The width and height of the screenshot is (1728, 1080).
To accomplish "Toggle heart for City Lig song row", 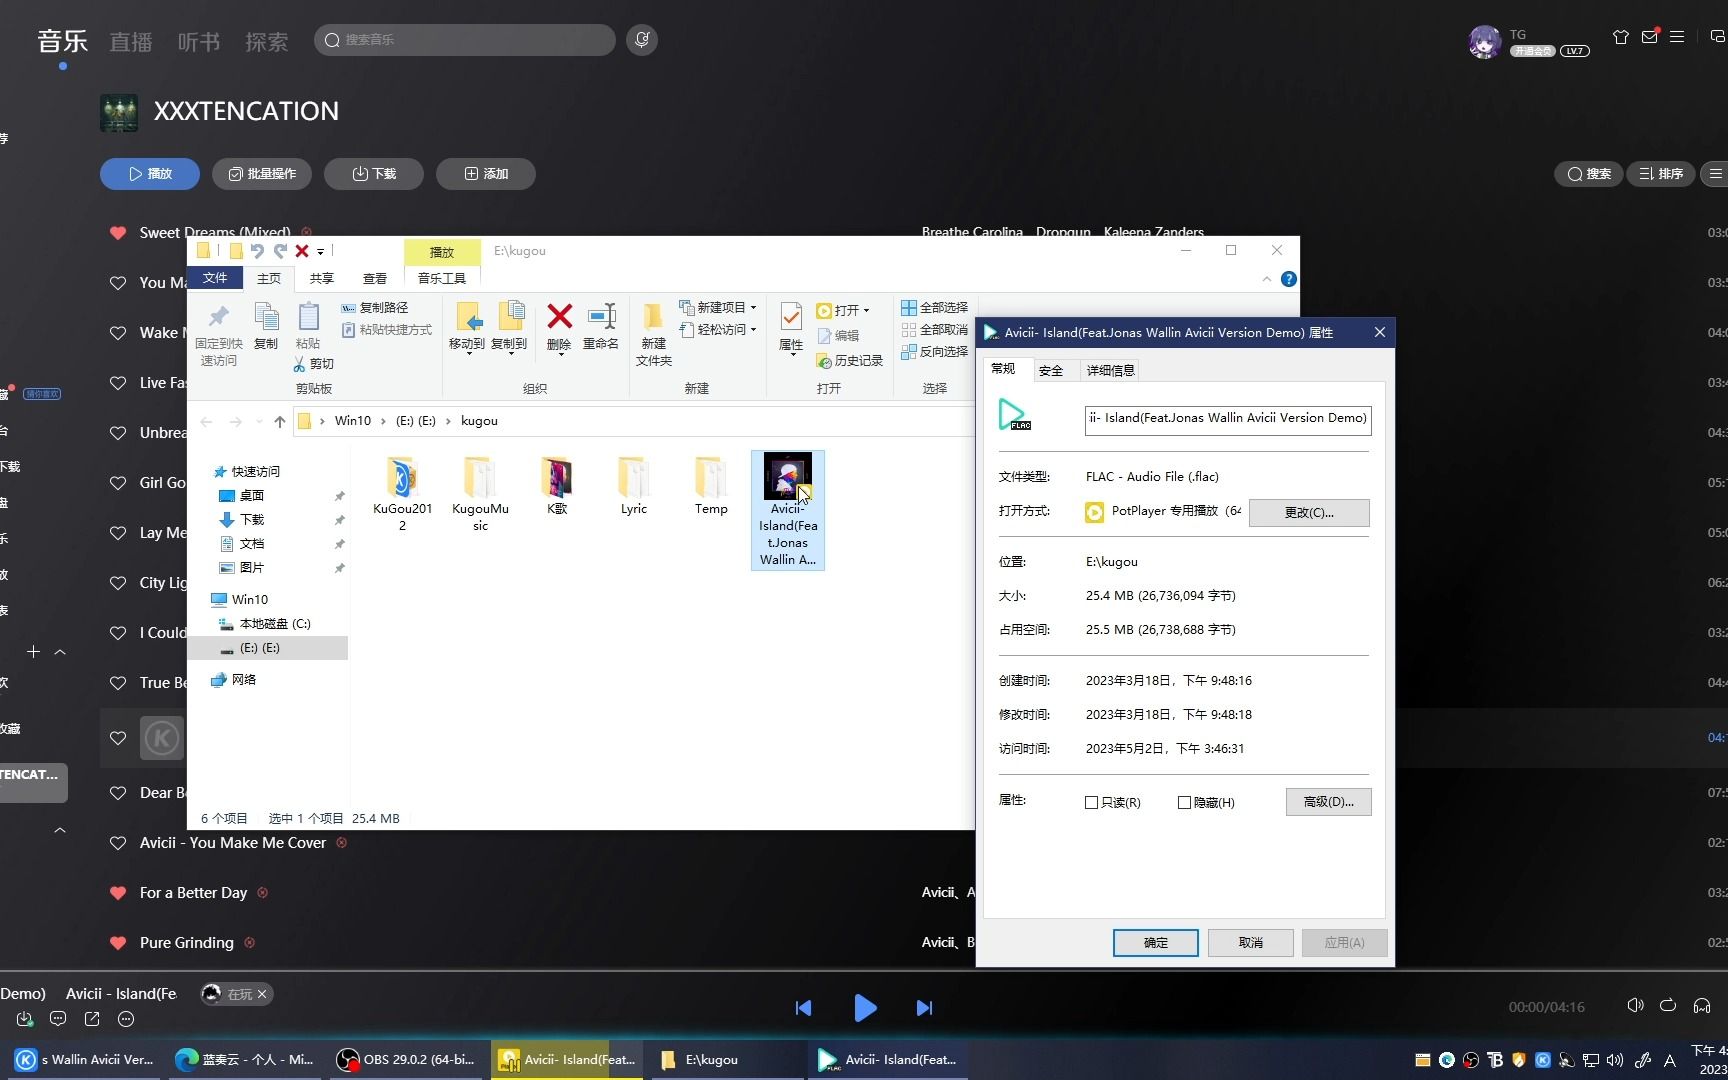I will click(118, 583).
